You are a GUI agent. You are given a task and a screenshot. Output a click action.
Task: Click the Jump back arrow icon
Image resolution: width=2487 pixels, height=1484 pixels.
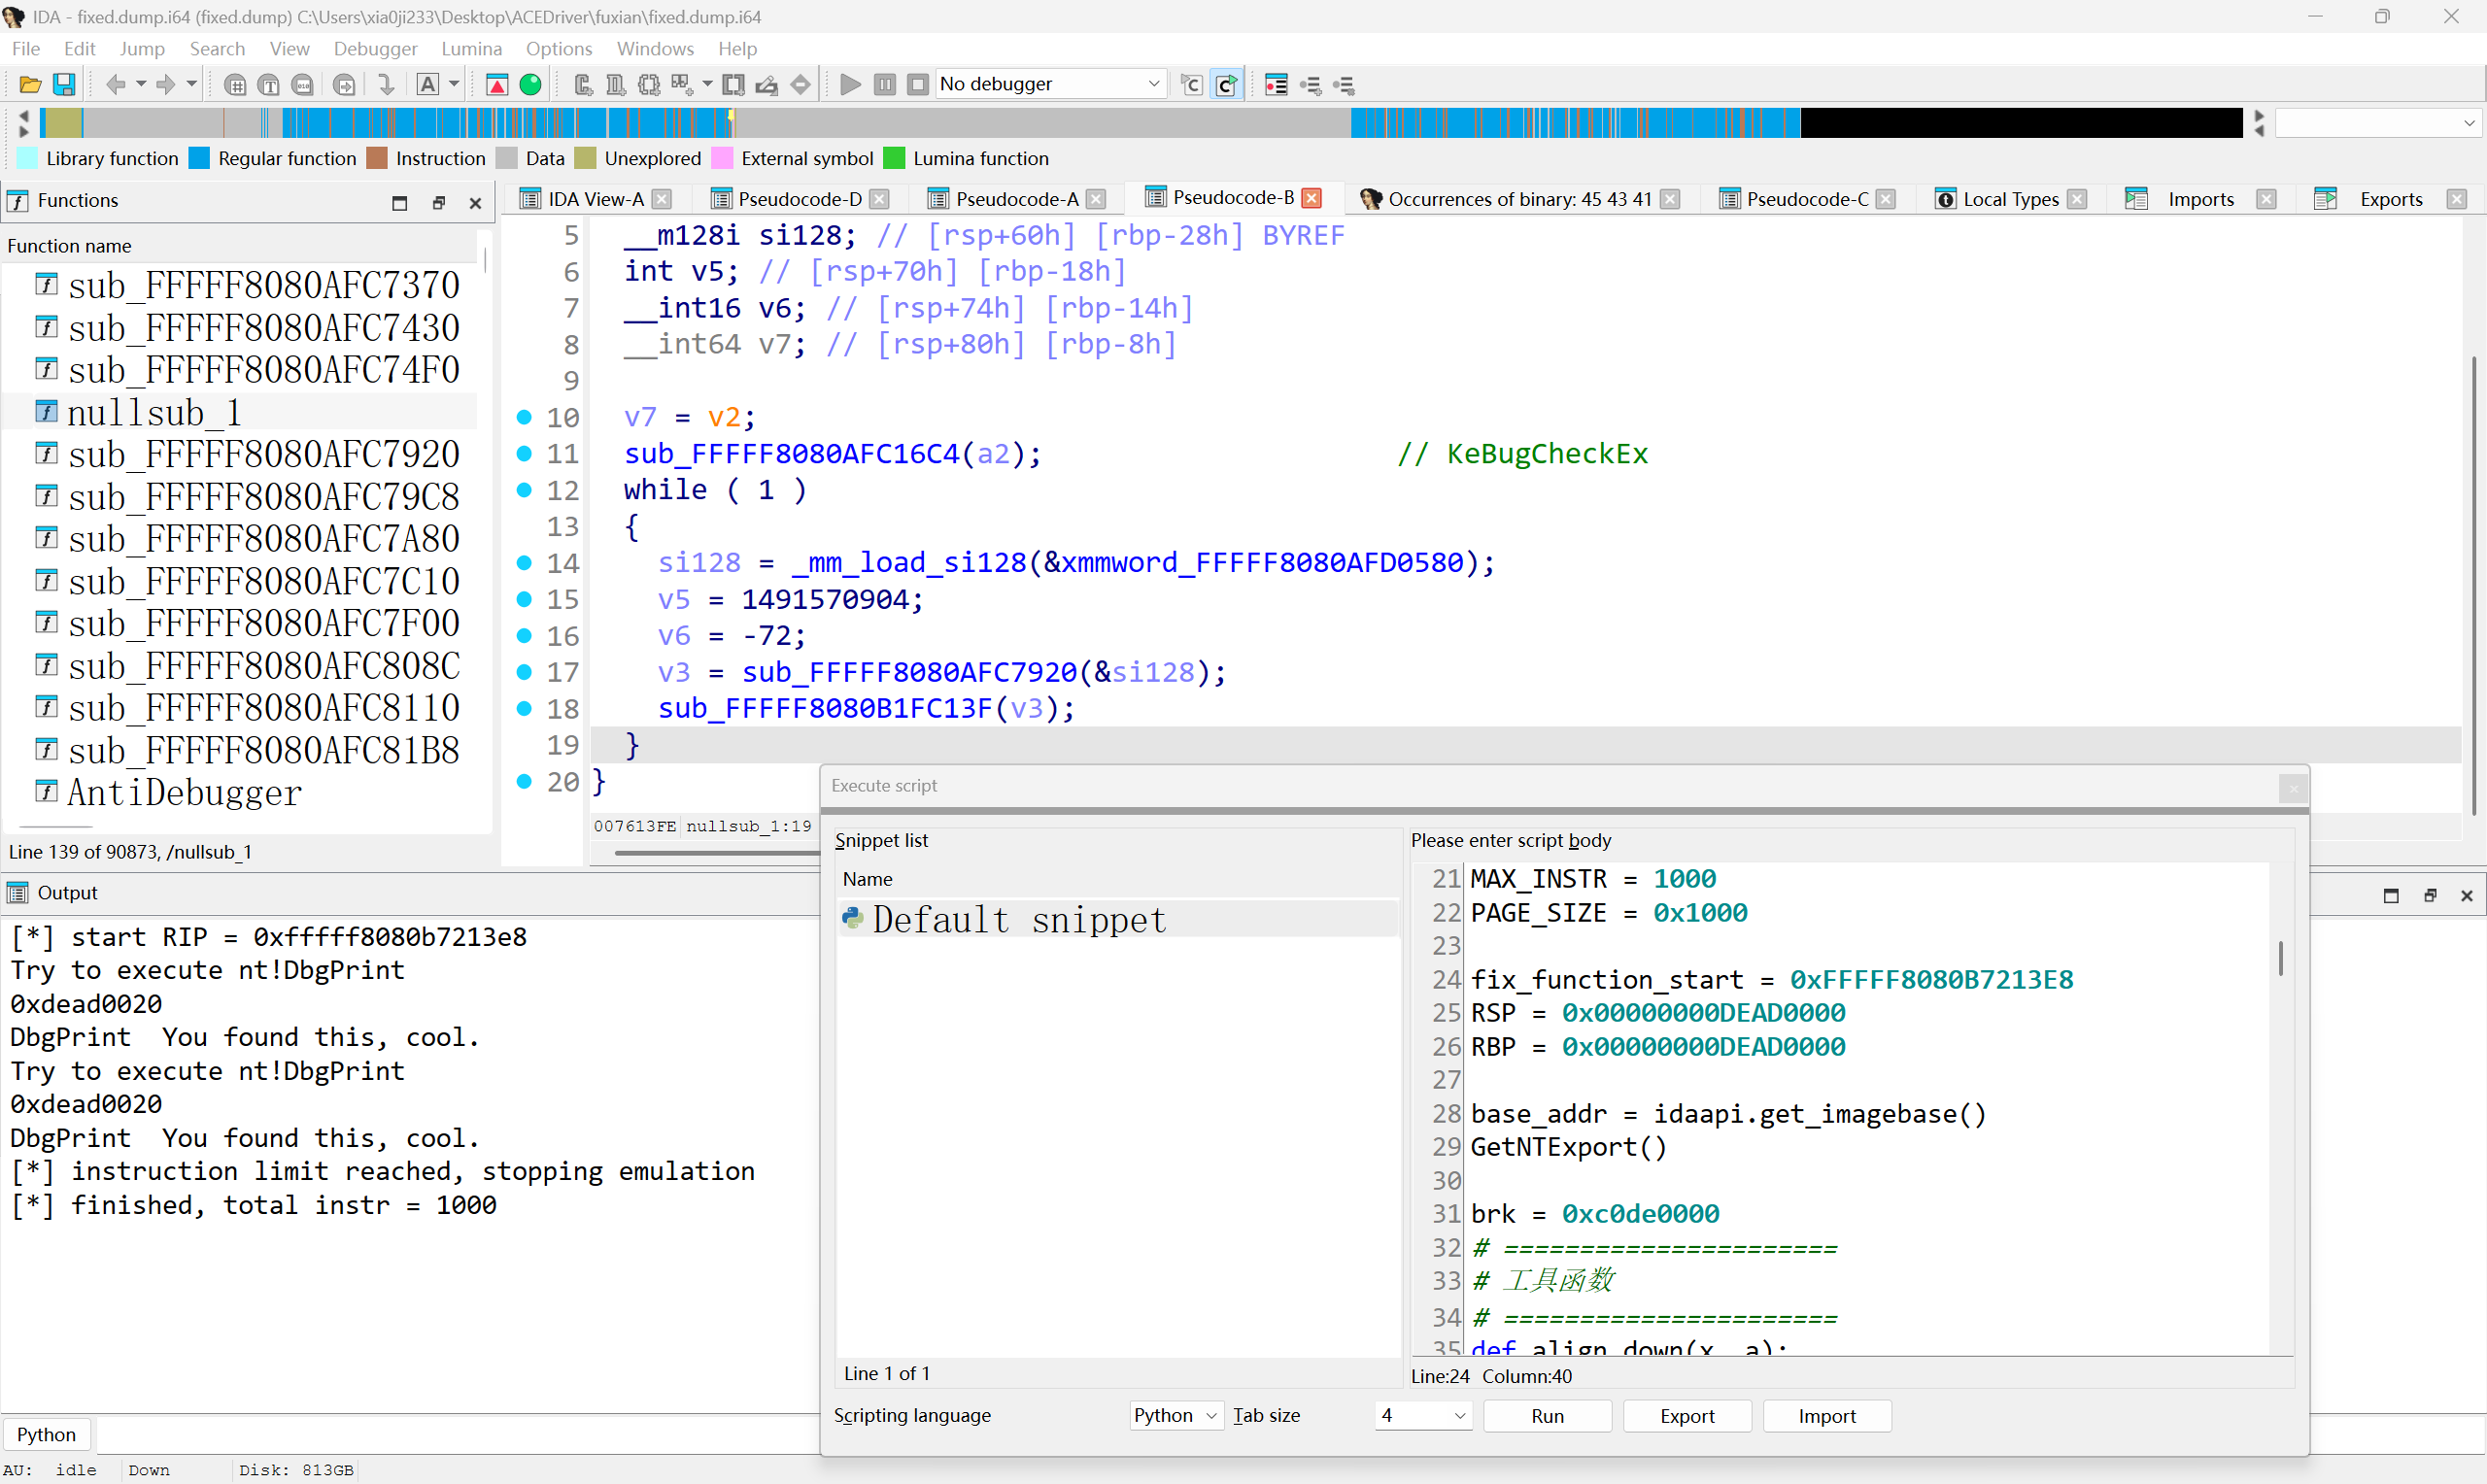pyautogui.click(x=115, y=85)
